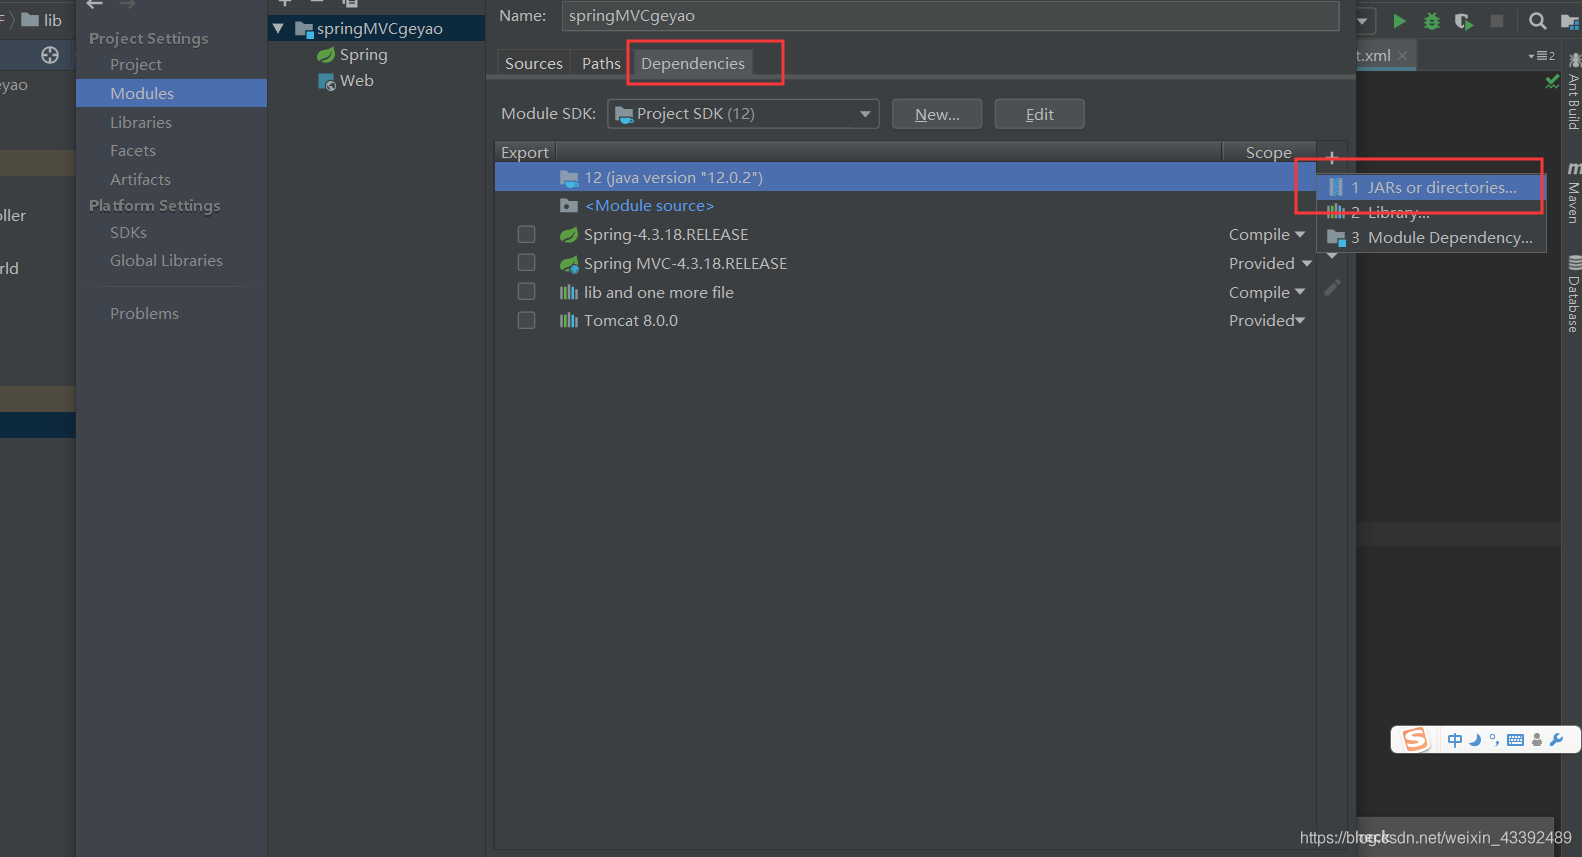Open the Module SDK dropdown
The image size is (1582, 857).
[x=743, y=114]
